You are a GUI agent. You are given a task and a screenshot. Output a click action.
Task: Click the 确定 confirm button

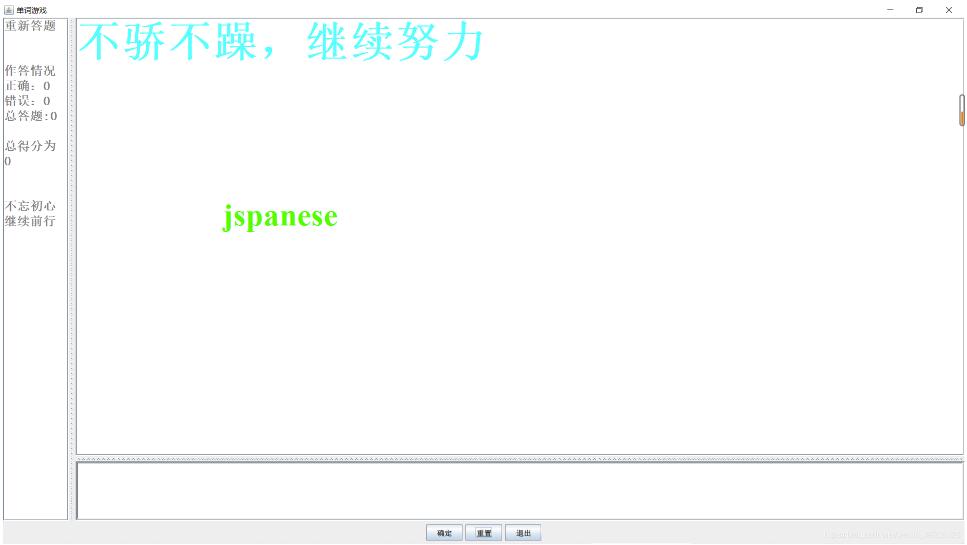click(444, 533)
